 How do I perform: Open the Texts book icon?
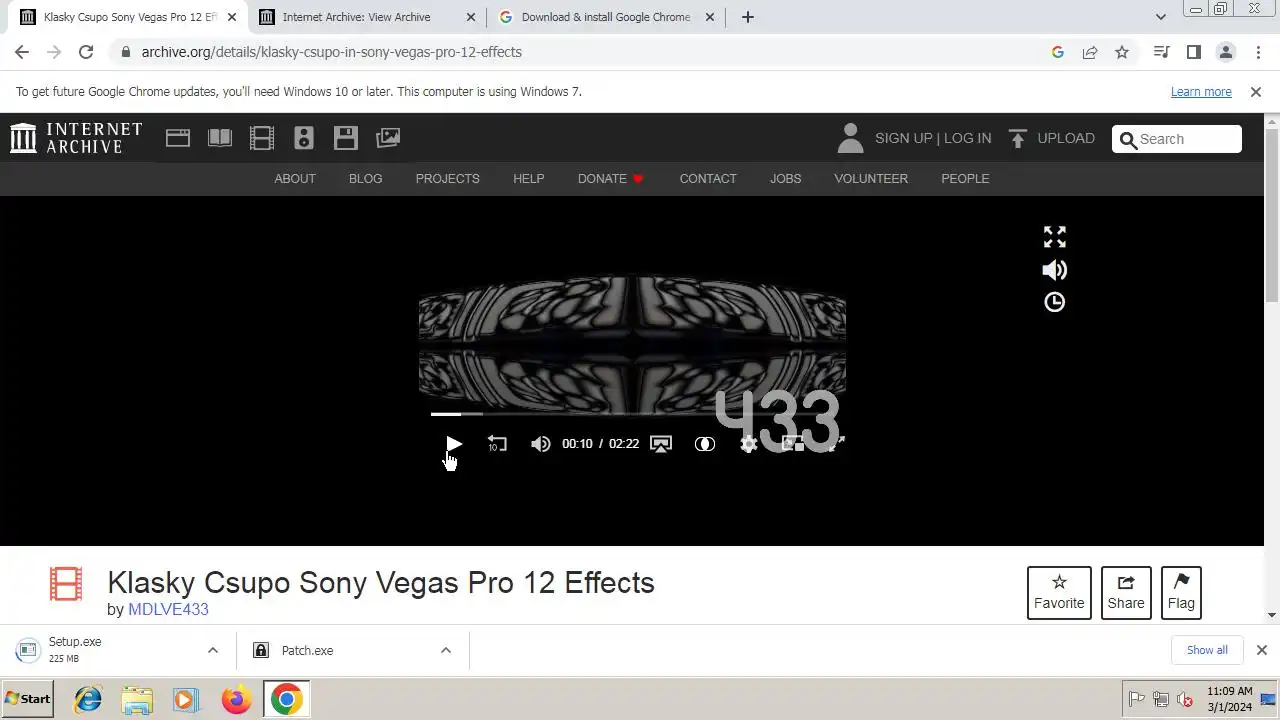point(220,138)
